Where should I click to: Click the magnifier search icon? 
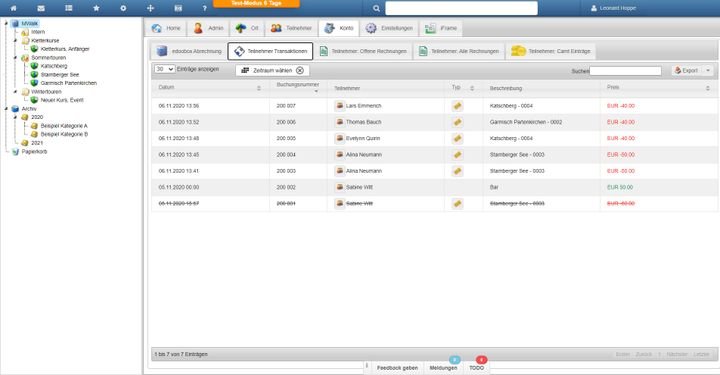(376, 8)
